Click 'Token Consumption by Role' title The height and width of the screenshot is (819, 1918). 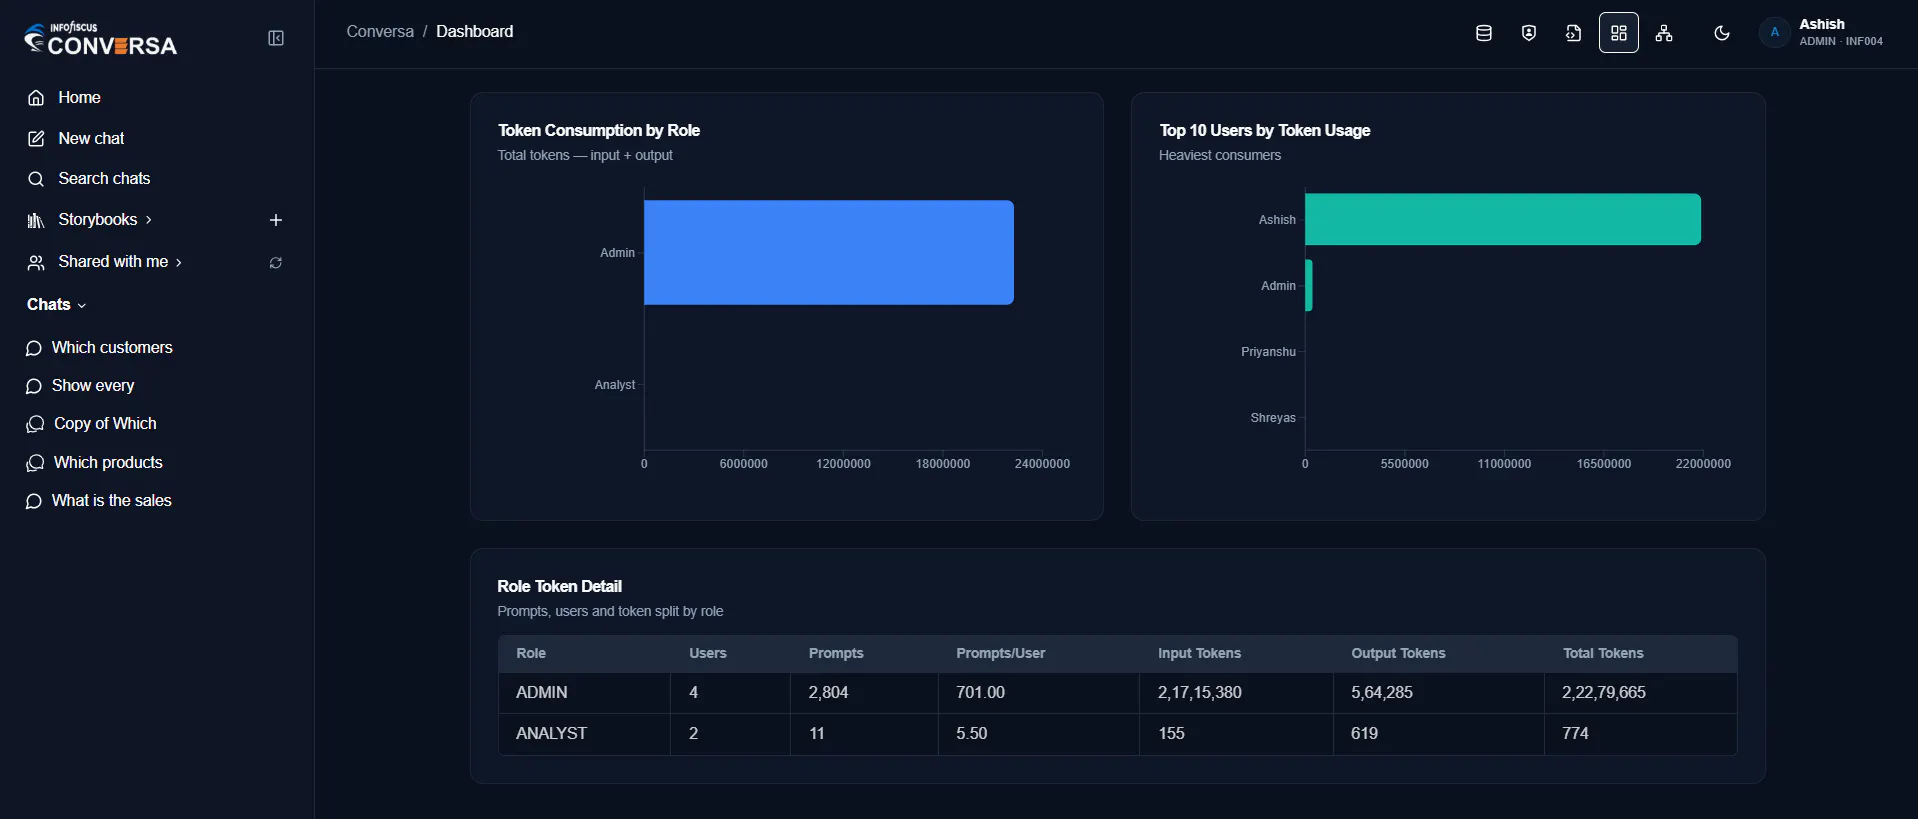599,130
